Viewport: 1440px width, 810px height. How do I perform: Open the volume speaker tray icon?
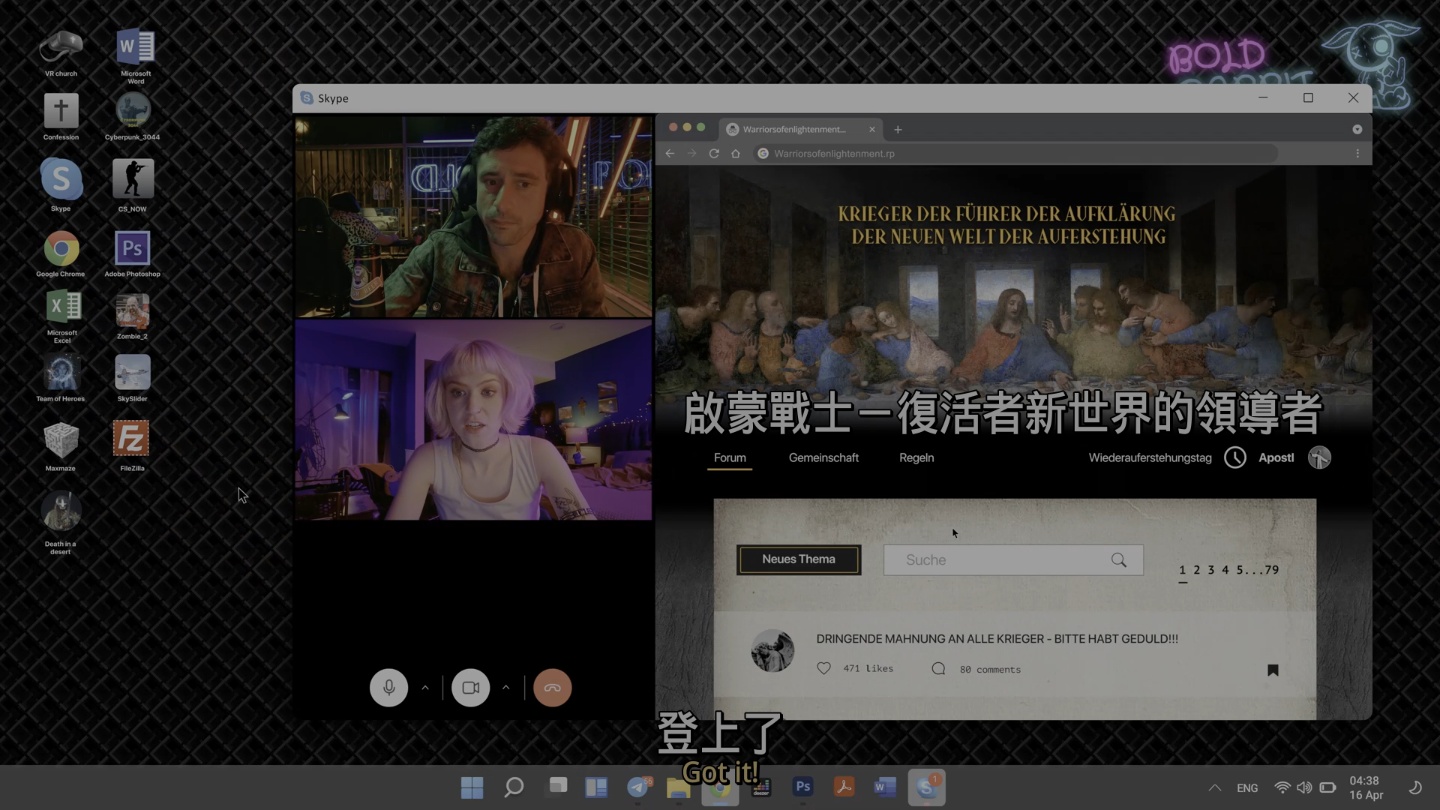1304,788
